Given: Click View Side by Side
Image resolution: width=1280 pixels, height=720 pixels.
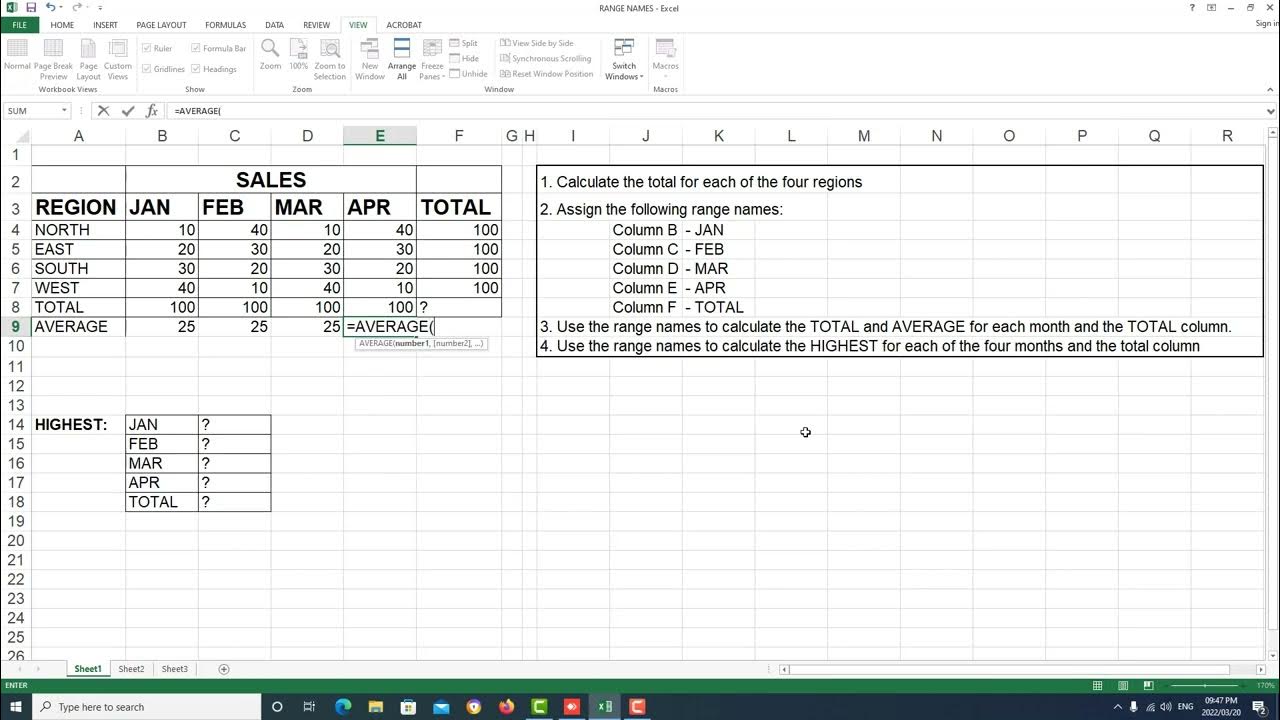Looking at the screenshot, I should 537,43.
